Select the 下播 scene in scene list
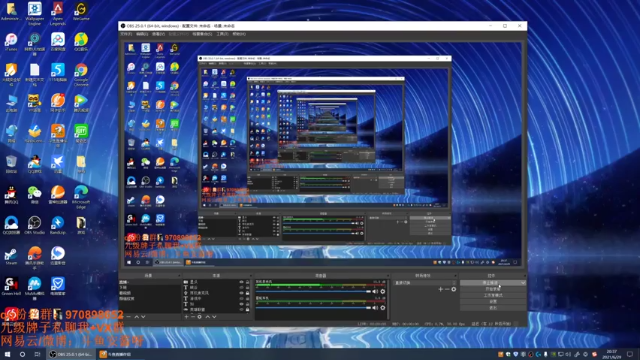This screenshot has height=360, width=640. (x=149, y=288)
